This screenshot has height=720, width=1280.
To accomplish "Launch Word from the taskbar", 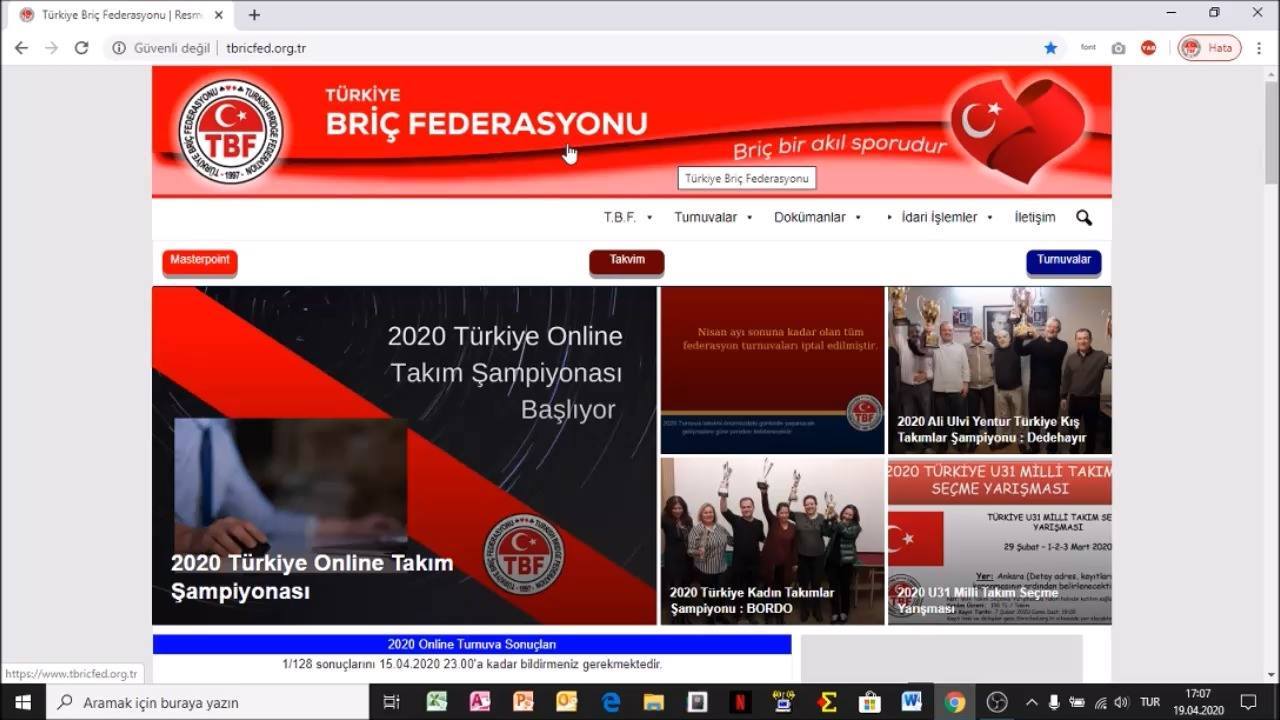I will pos(911,702).
